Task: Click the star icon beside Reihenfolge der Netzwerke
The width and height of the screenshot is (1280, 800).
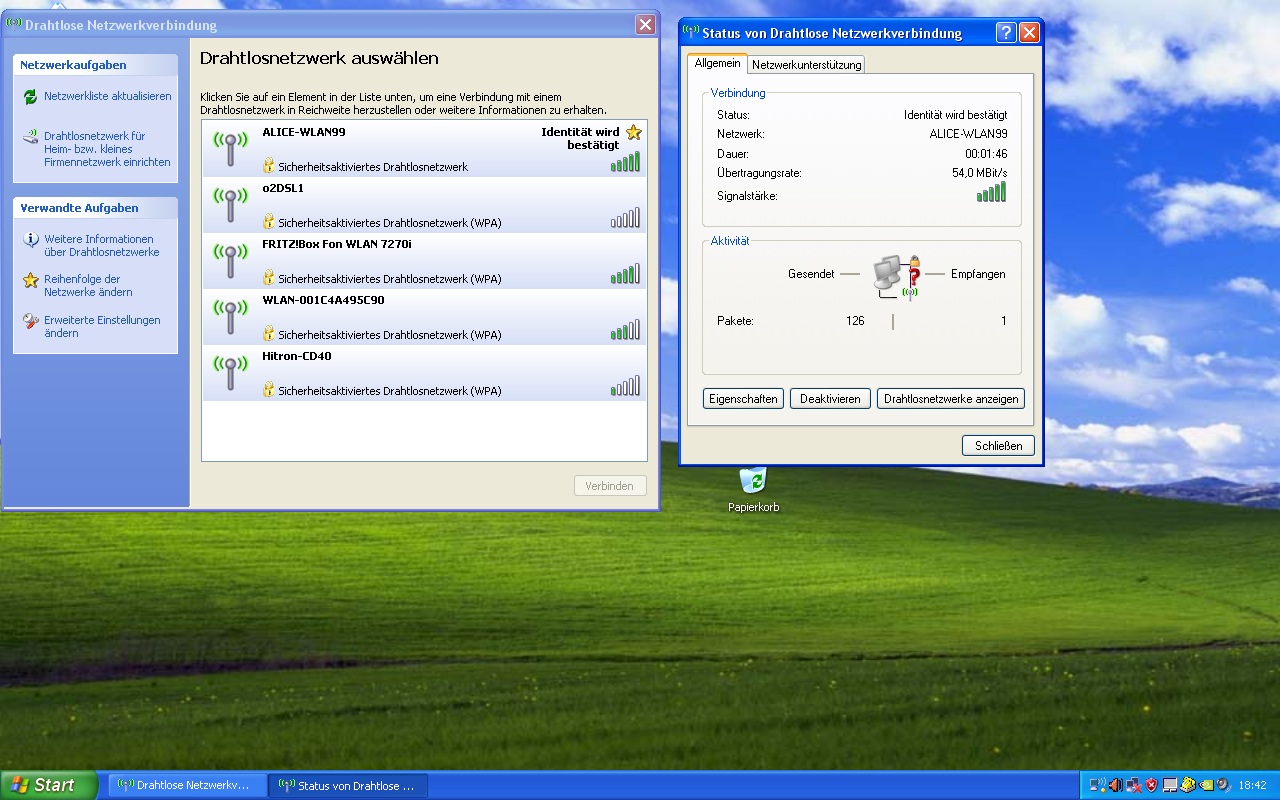Action: 30,280
